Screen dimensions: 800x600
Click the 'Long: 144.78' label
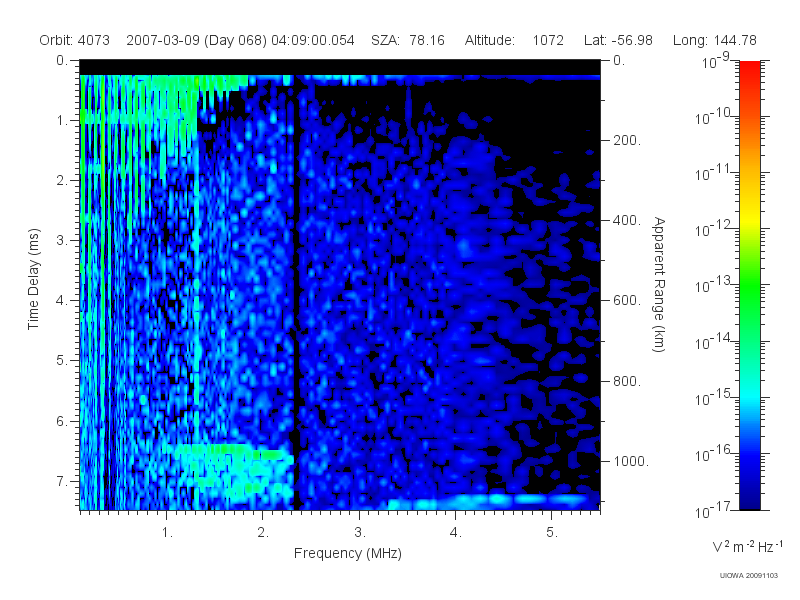[714, 40]
